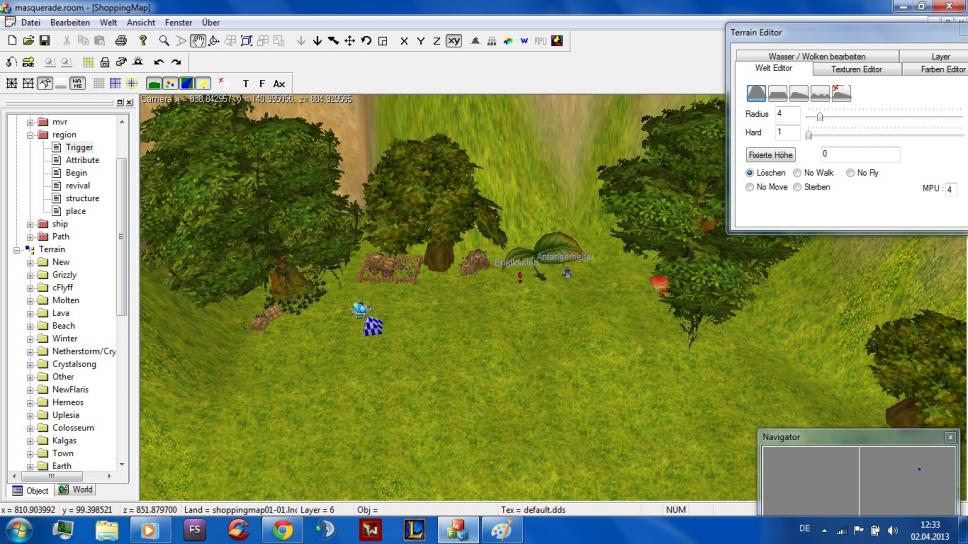Click the Save file toolbar icon

click(45, 41)
